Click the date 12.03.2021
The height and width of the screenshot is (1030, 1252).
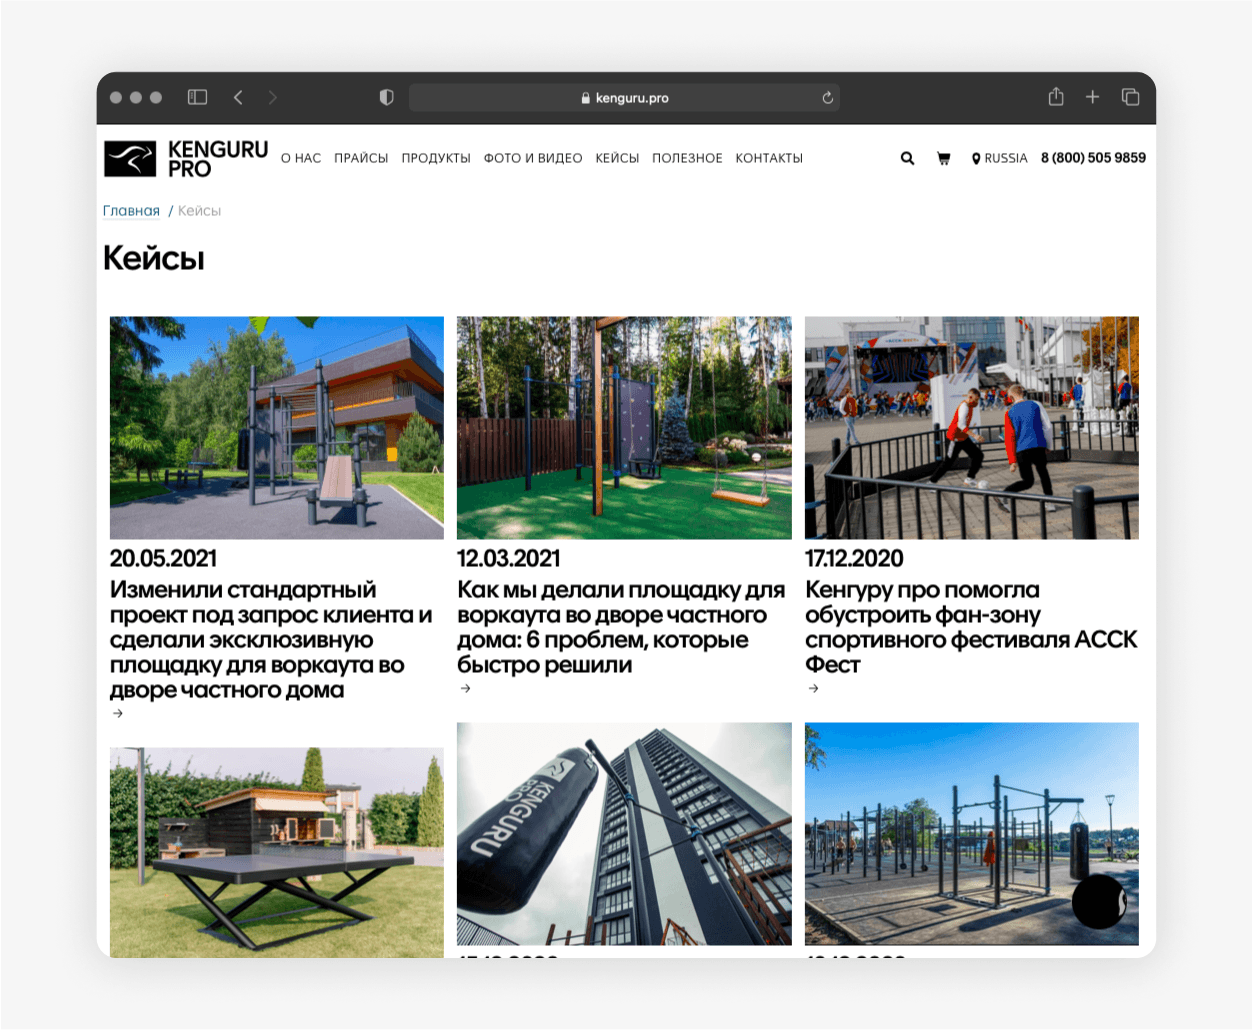509,558
